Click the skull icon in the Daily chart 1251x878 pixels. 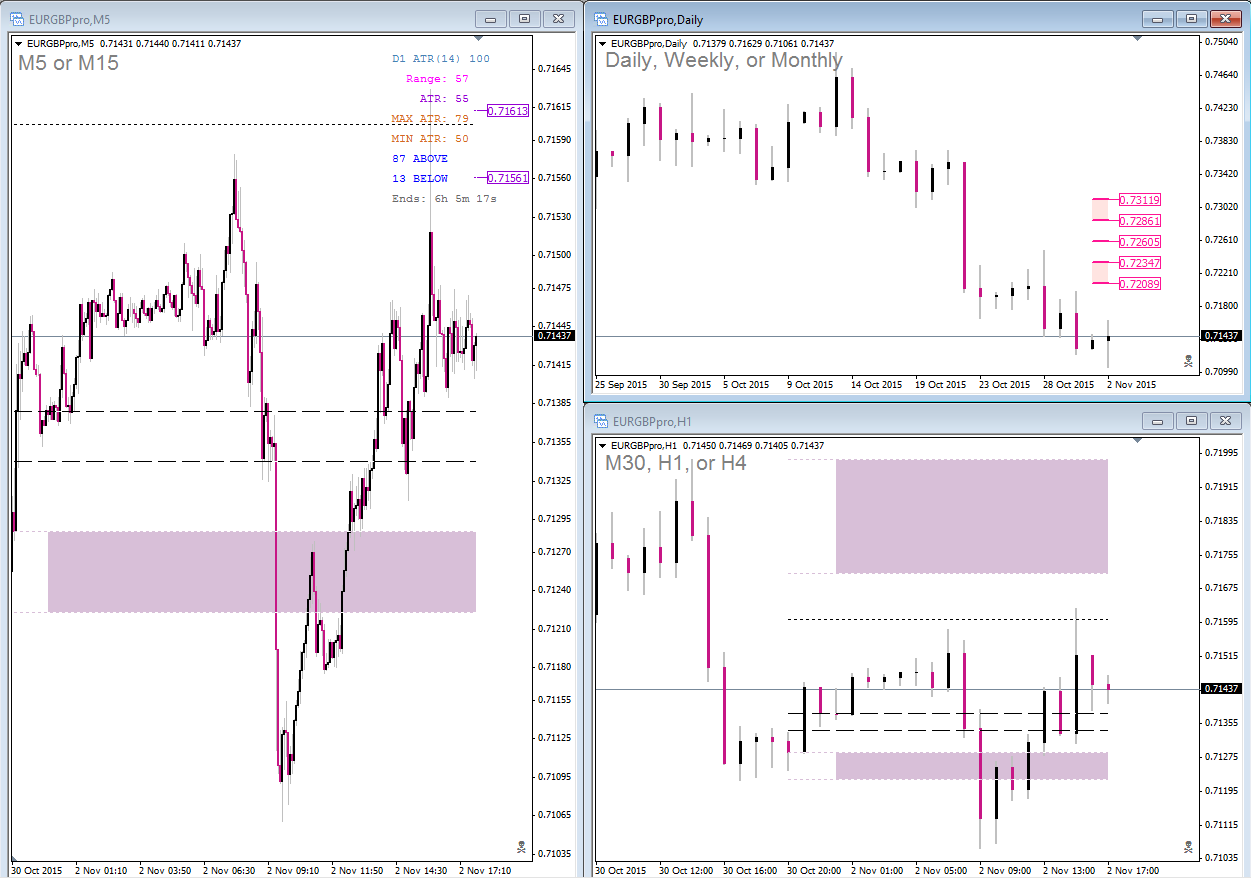(1188, 361)
